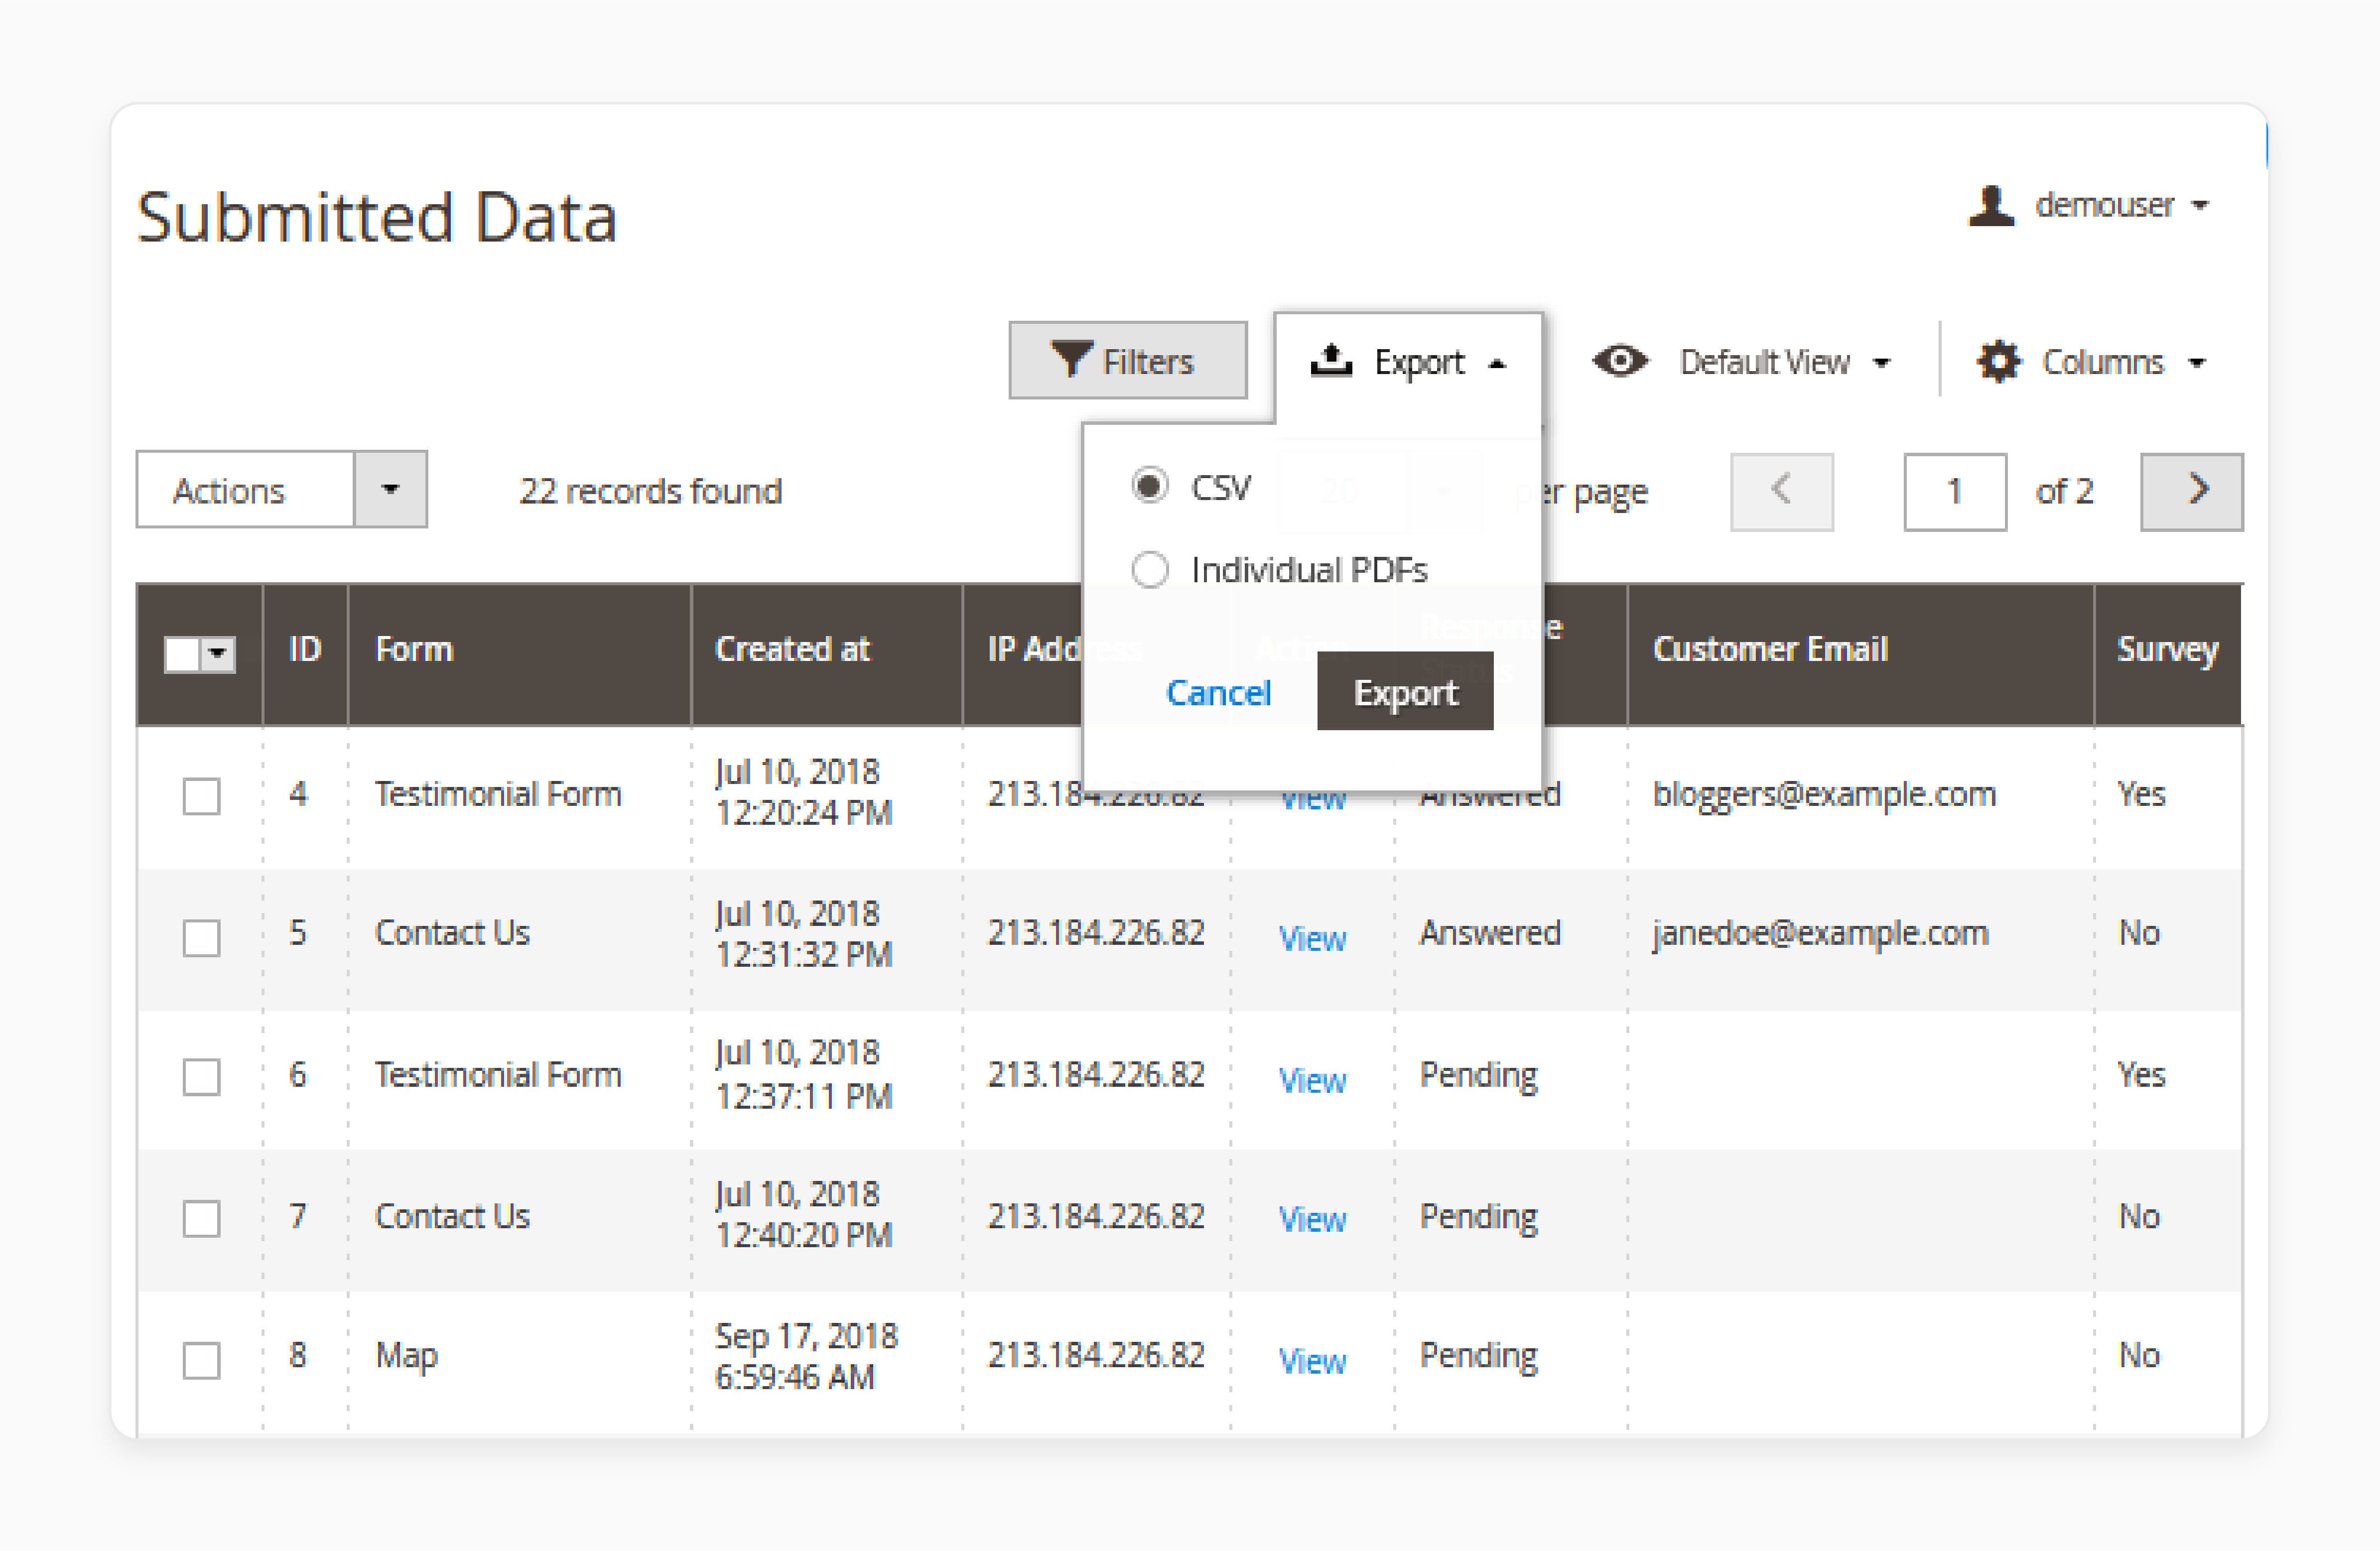The image size is (2380, 1551).
Task: Click 'Pending' status in ID 6 row
Action: pos(1478,1075)
